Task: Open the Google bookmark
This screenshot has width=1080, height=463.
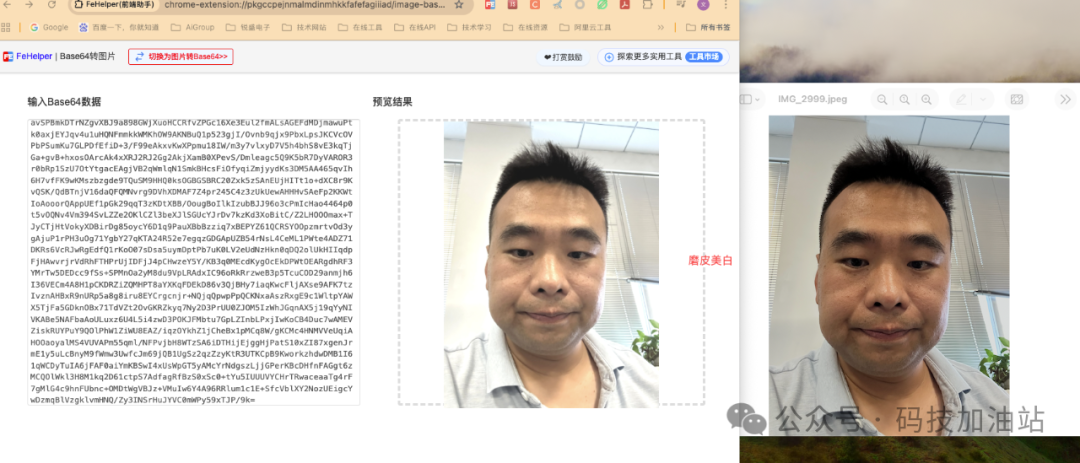Action: 49,28
